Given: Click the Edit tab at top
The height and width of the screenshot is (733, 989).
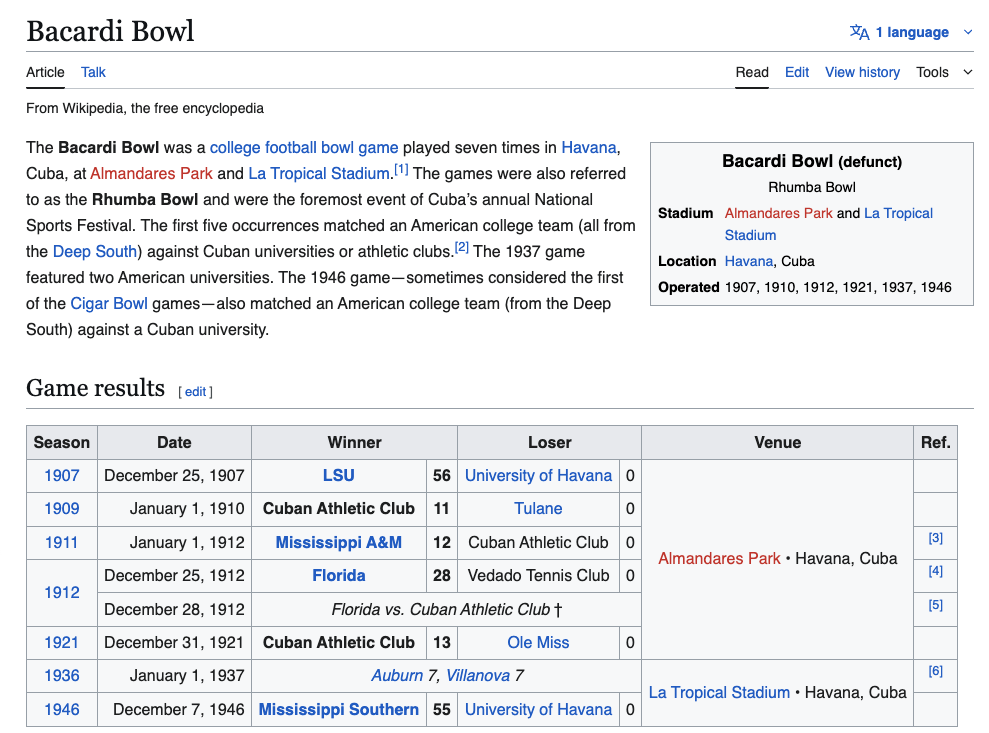Looking at the screenshot, I should point(797,72).
